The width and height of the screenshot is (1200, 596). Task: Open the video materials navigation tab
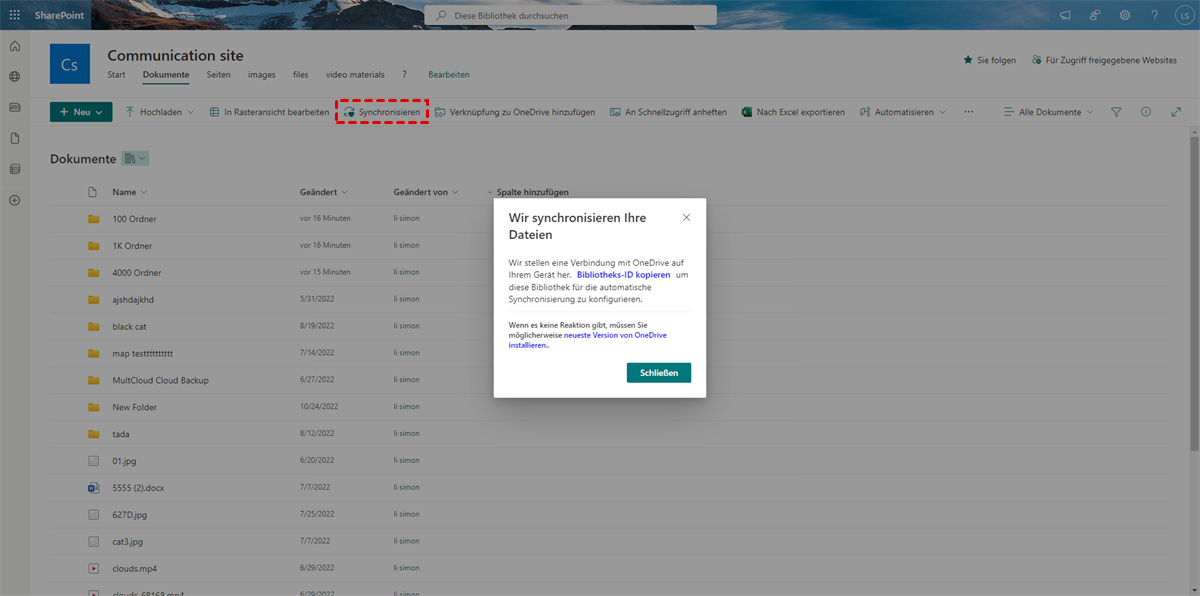[355, 75]
